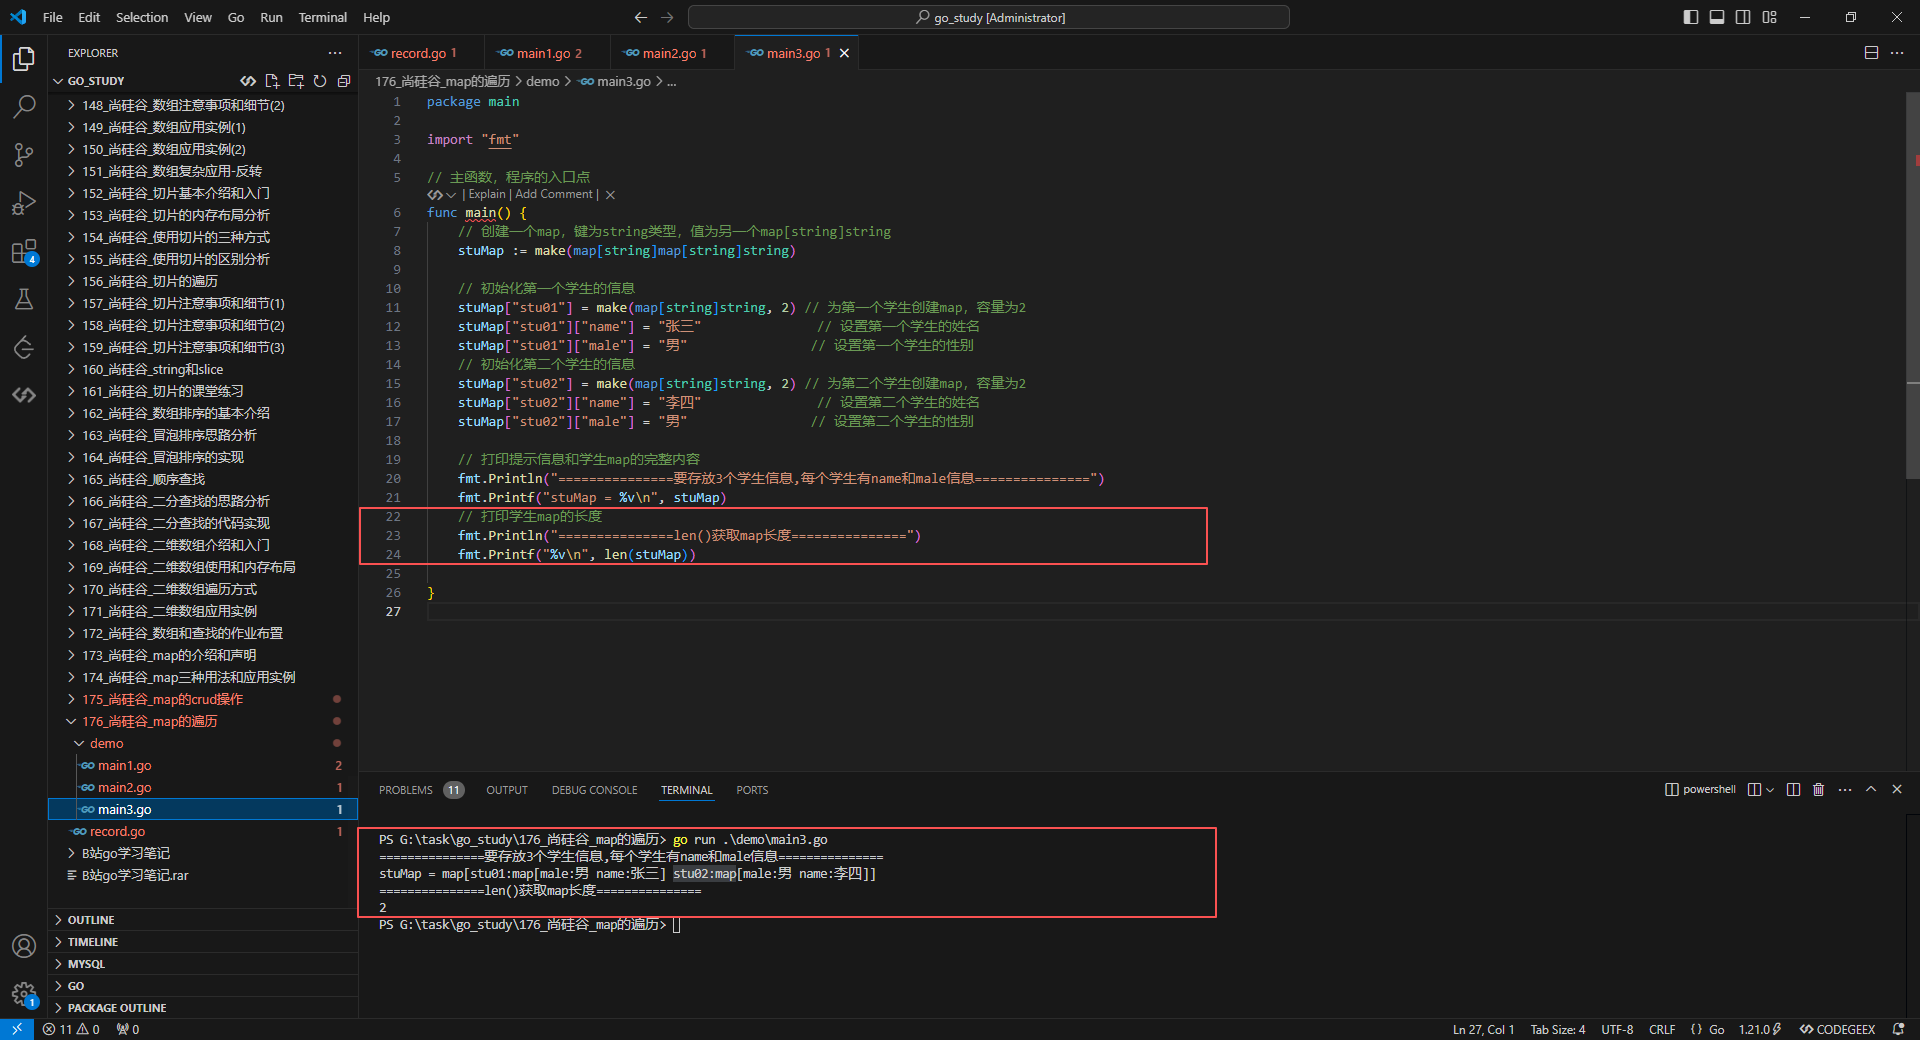Collapse the demo folder
The width and height of the screenshot is (1920, 1040).
coord(203,743)
